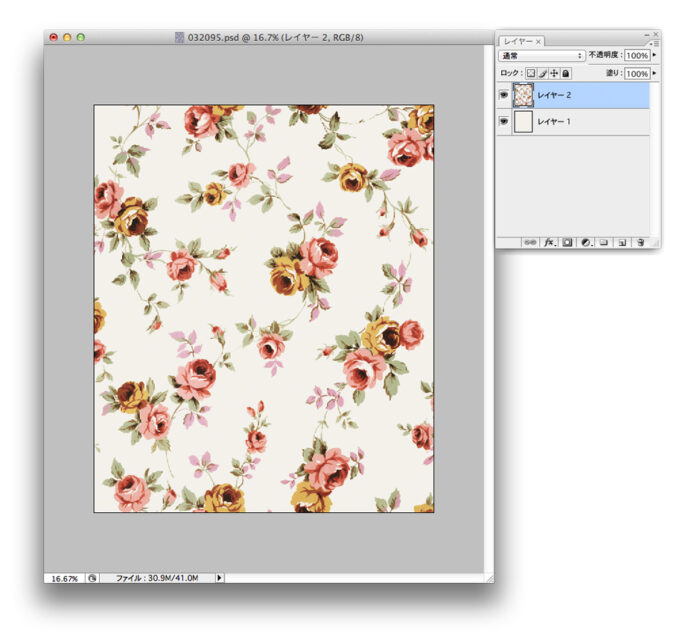This screenshot has height=644, width=700.
Task: Lock image pixels with brush icon
Action: click(x=543, y=74)
